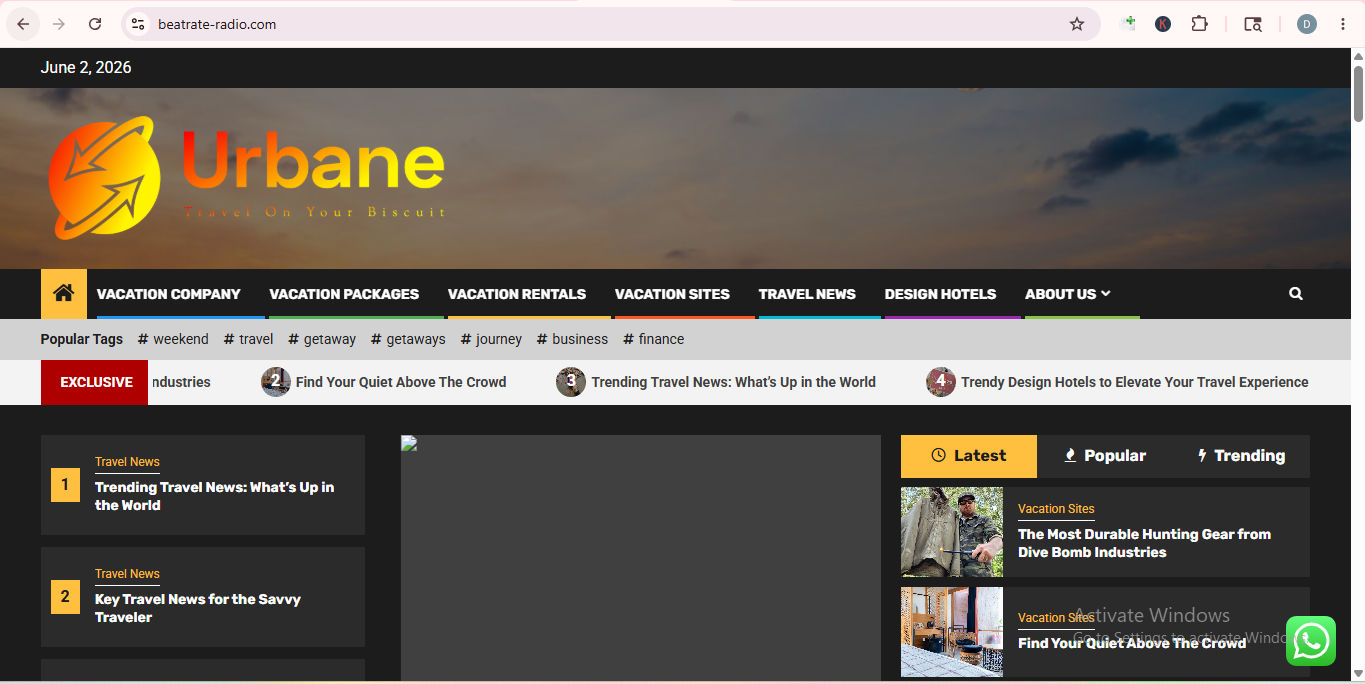Switch to the Trending tab

point(1241,456)
